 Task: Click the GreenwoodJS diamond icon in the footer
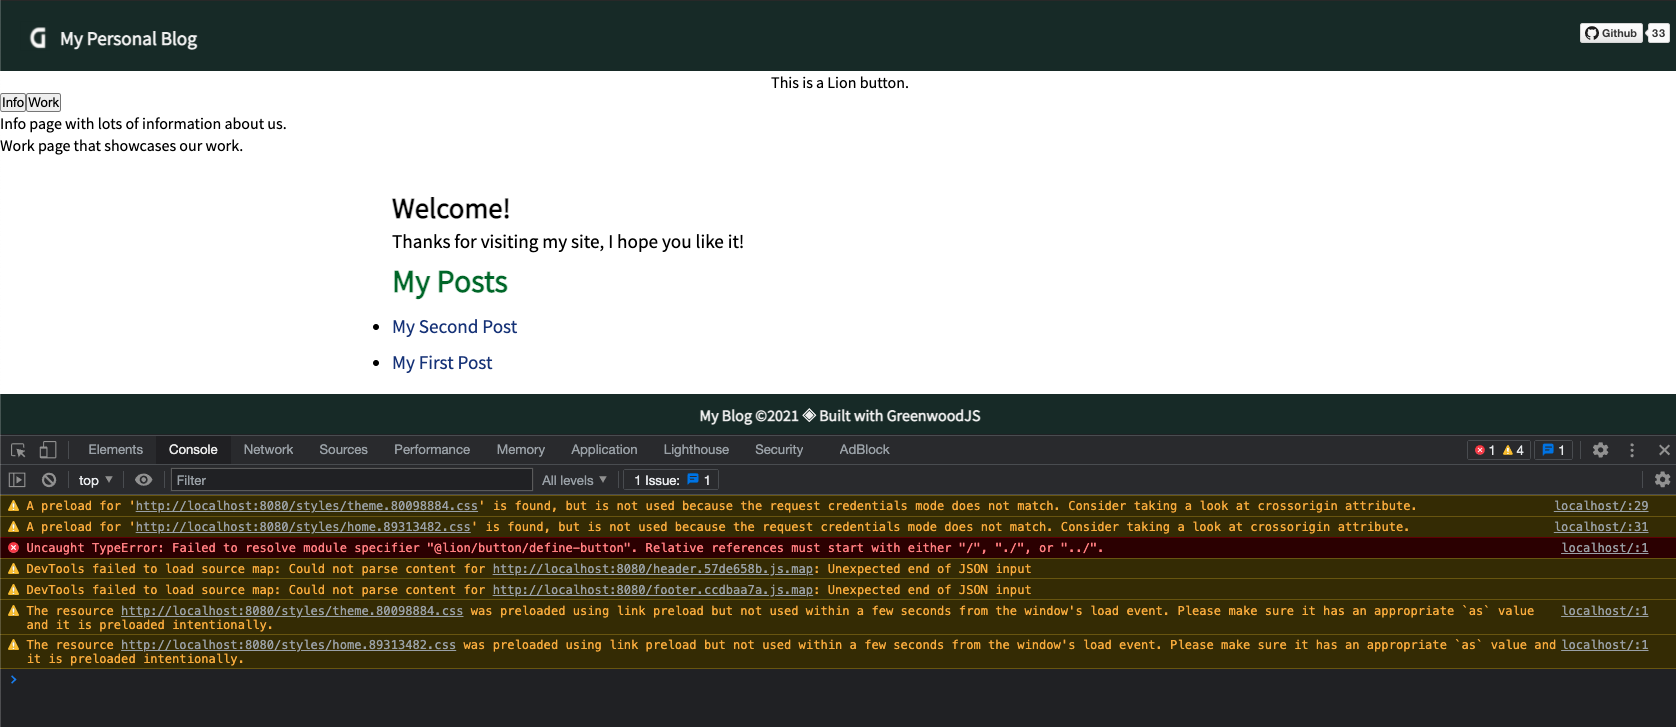(809, 415)
